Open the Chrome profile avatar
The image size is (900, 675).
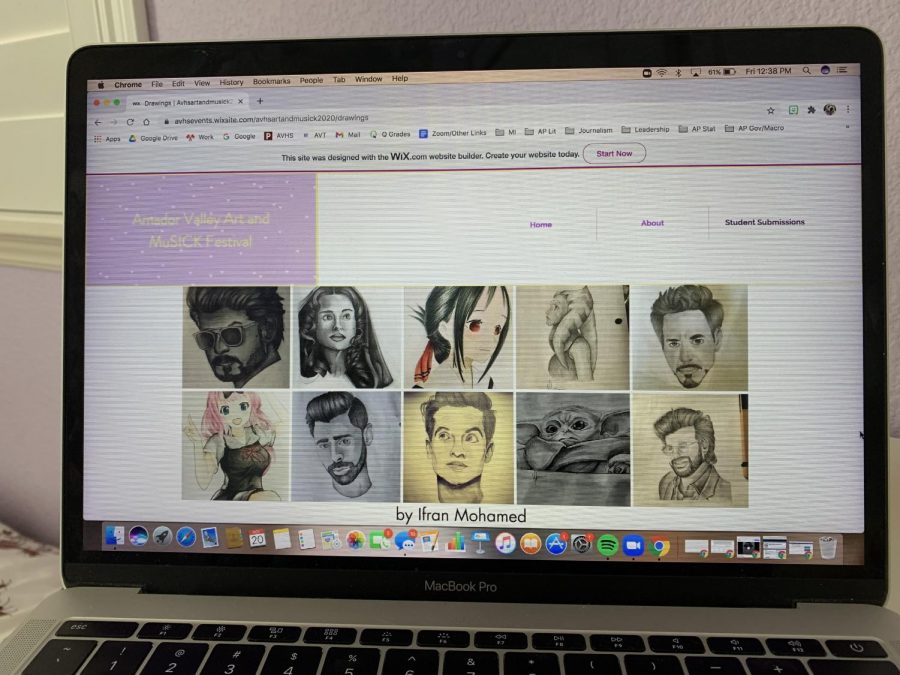[829, 109]
